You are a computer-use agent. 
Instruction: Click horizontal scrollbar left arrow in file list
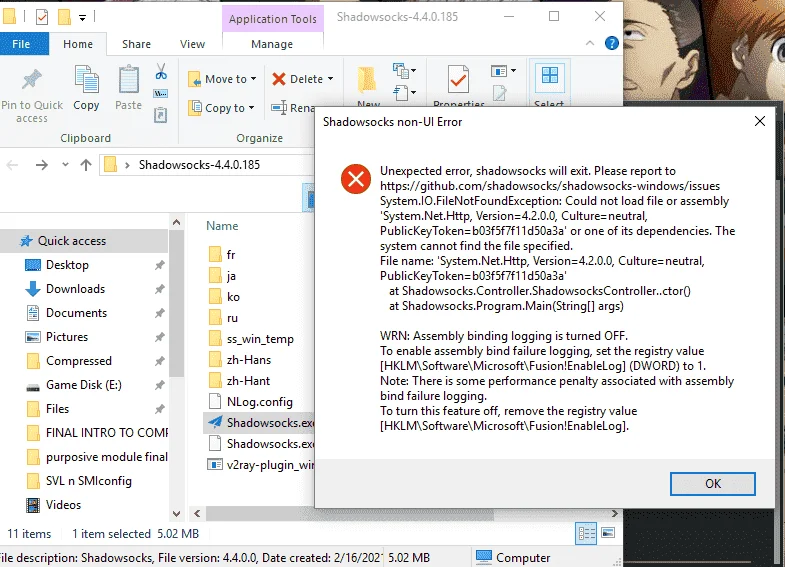click(x=197, y=513)
